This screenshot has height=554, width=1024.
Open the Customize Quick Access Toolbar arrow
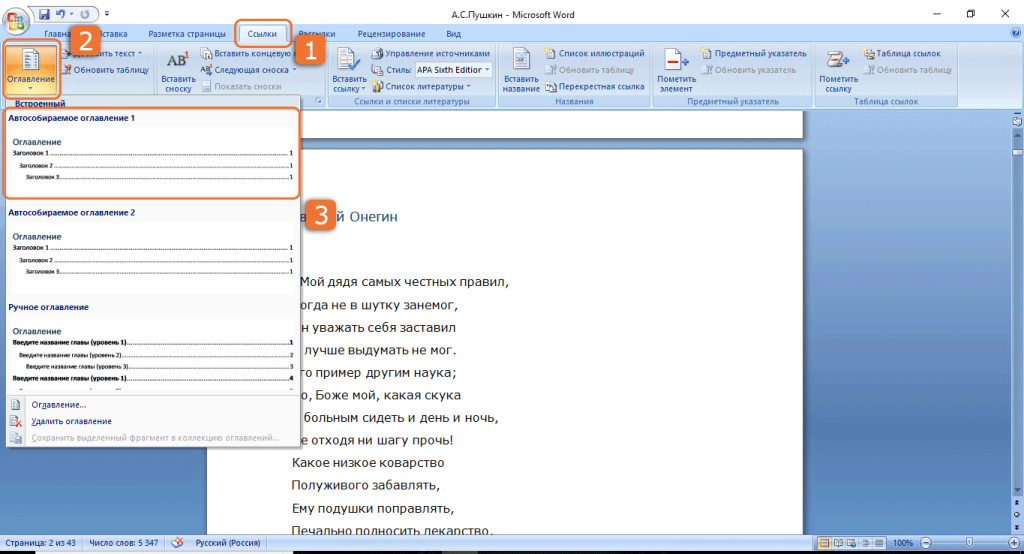click(107, 14)
